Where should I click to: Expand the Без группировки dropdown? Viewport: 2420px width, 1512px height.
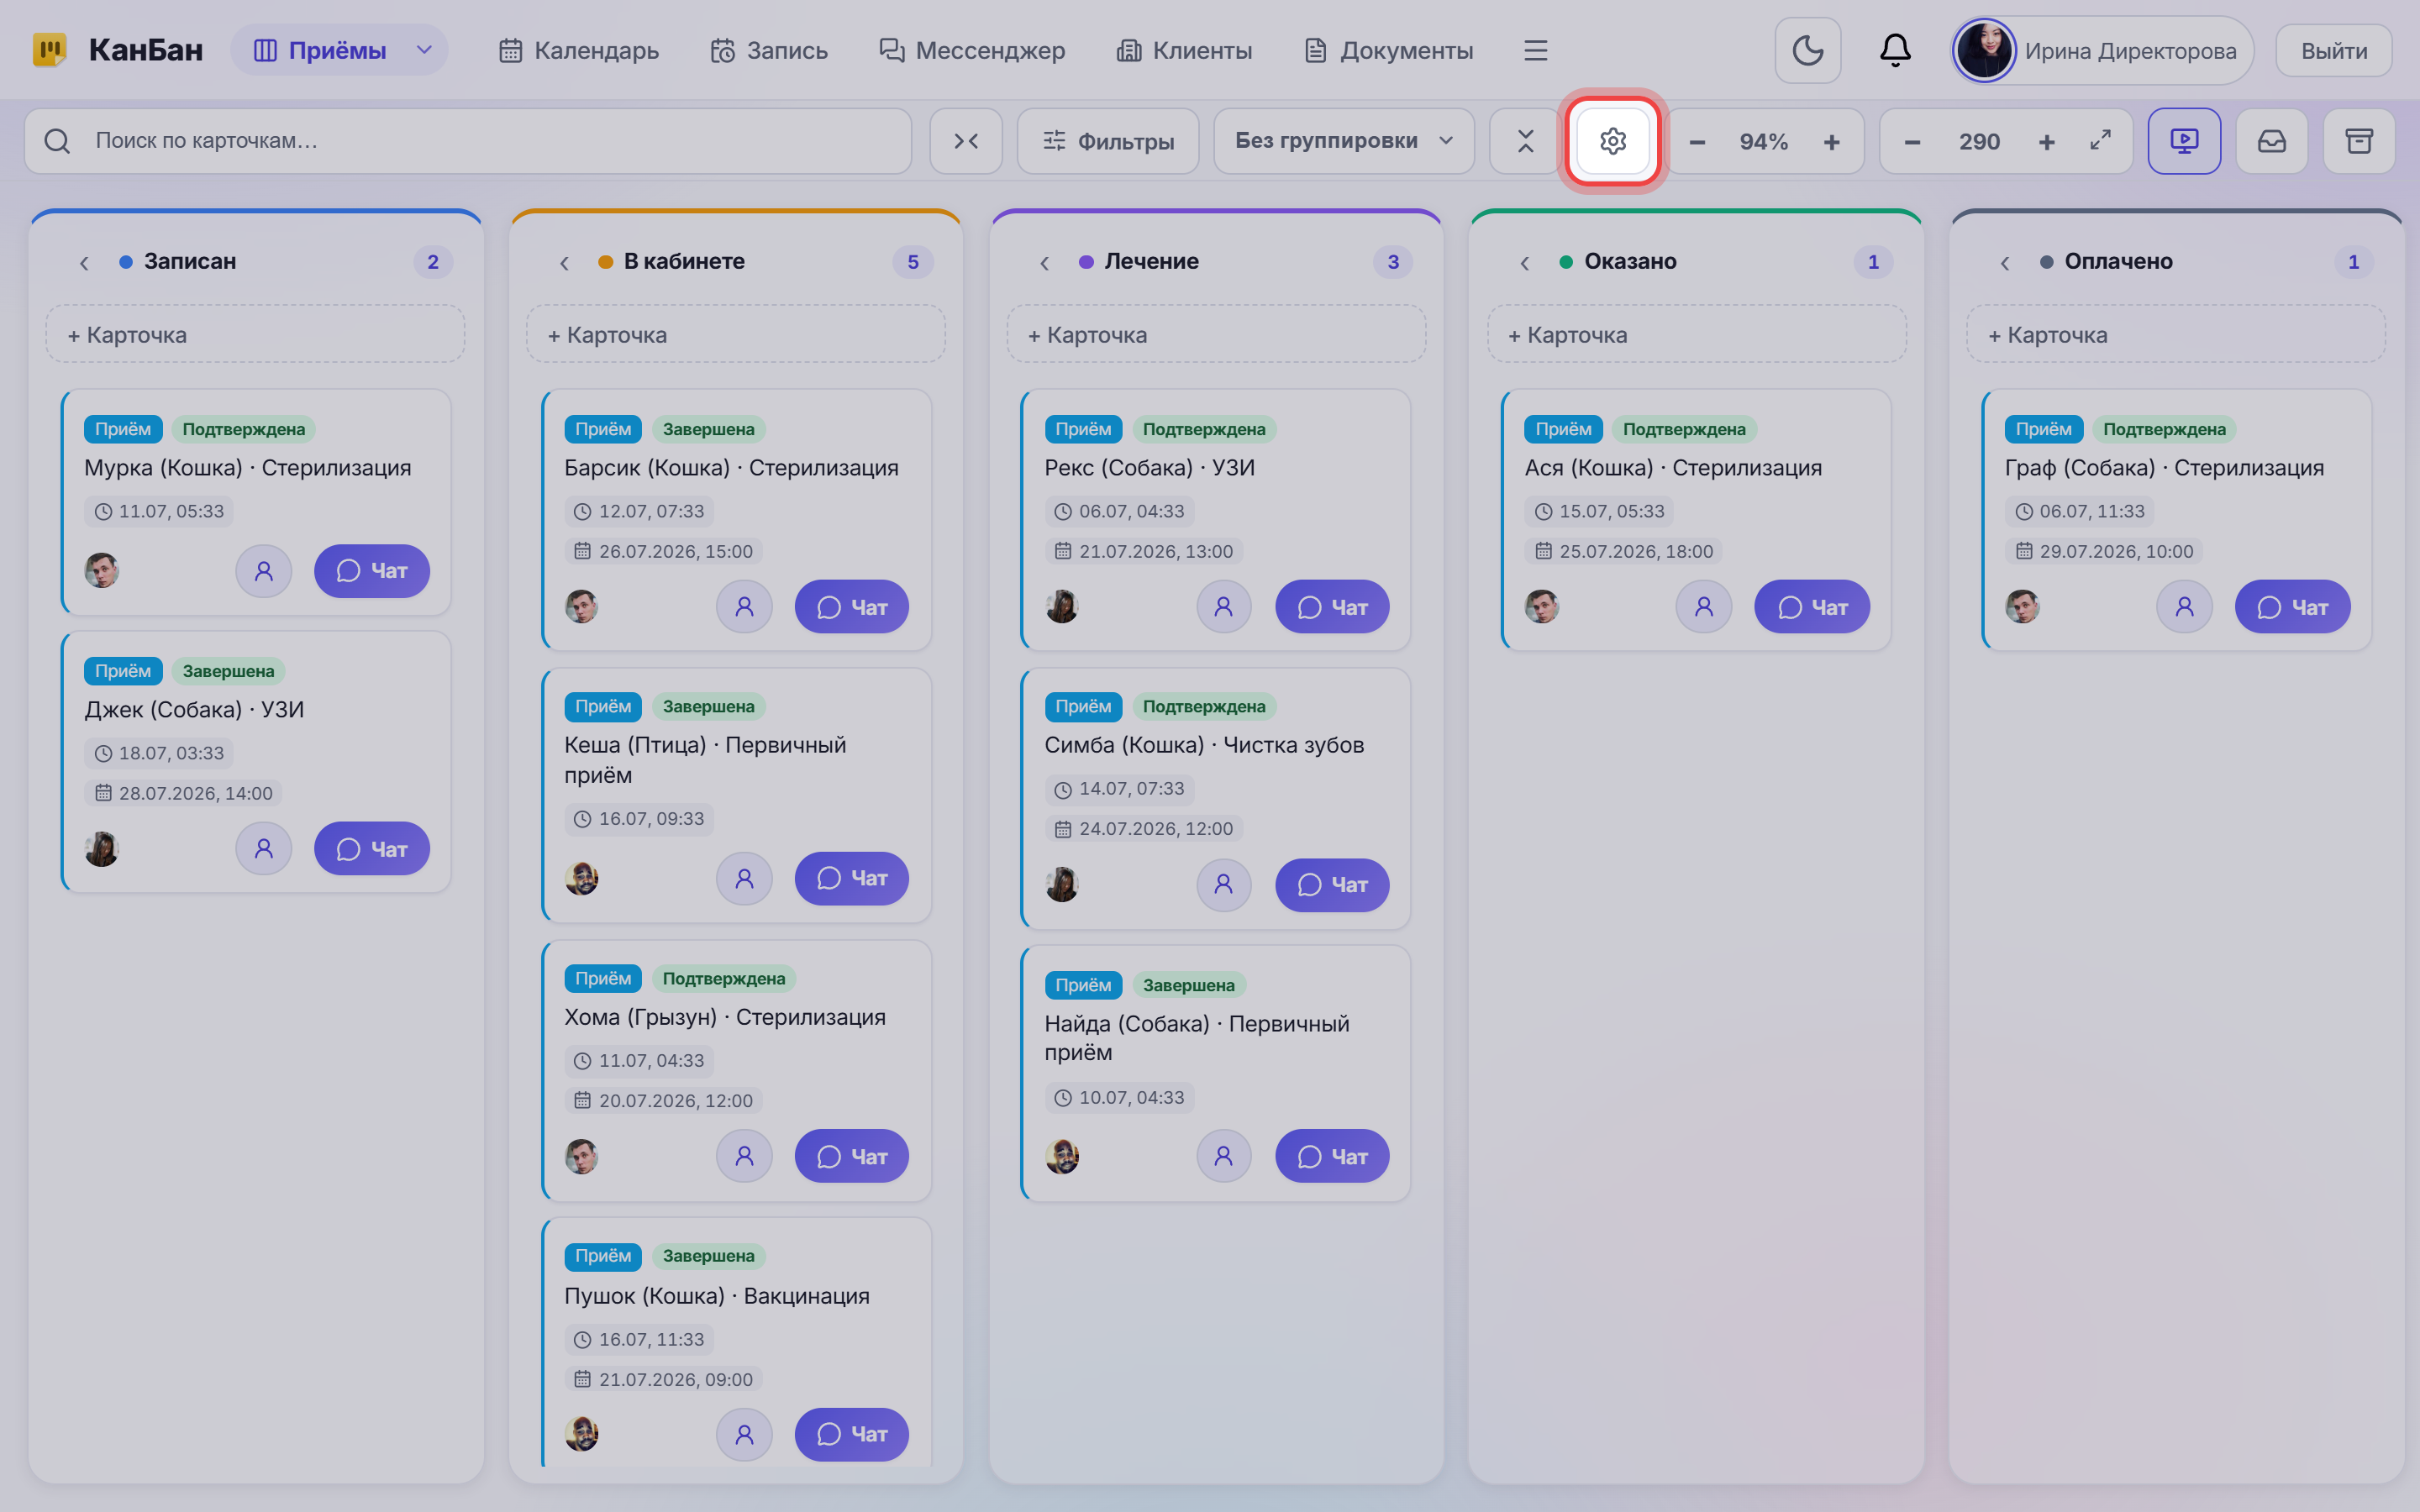pyautogui.click(x=1343, y=141)
